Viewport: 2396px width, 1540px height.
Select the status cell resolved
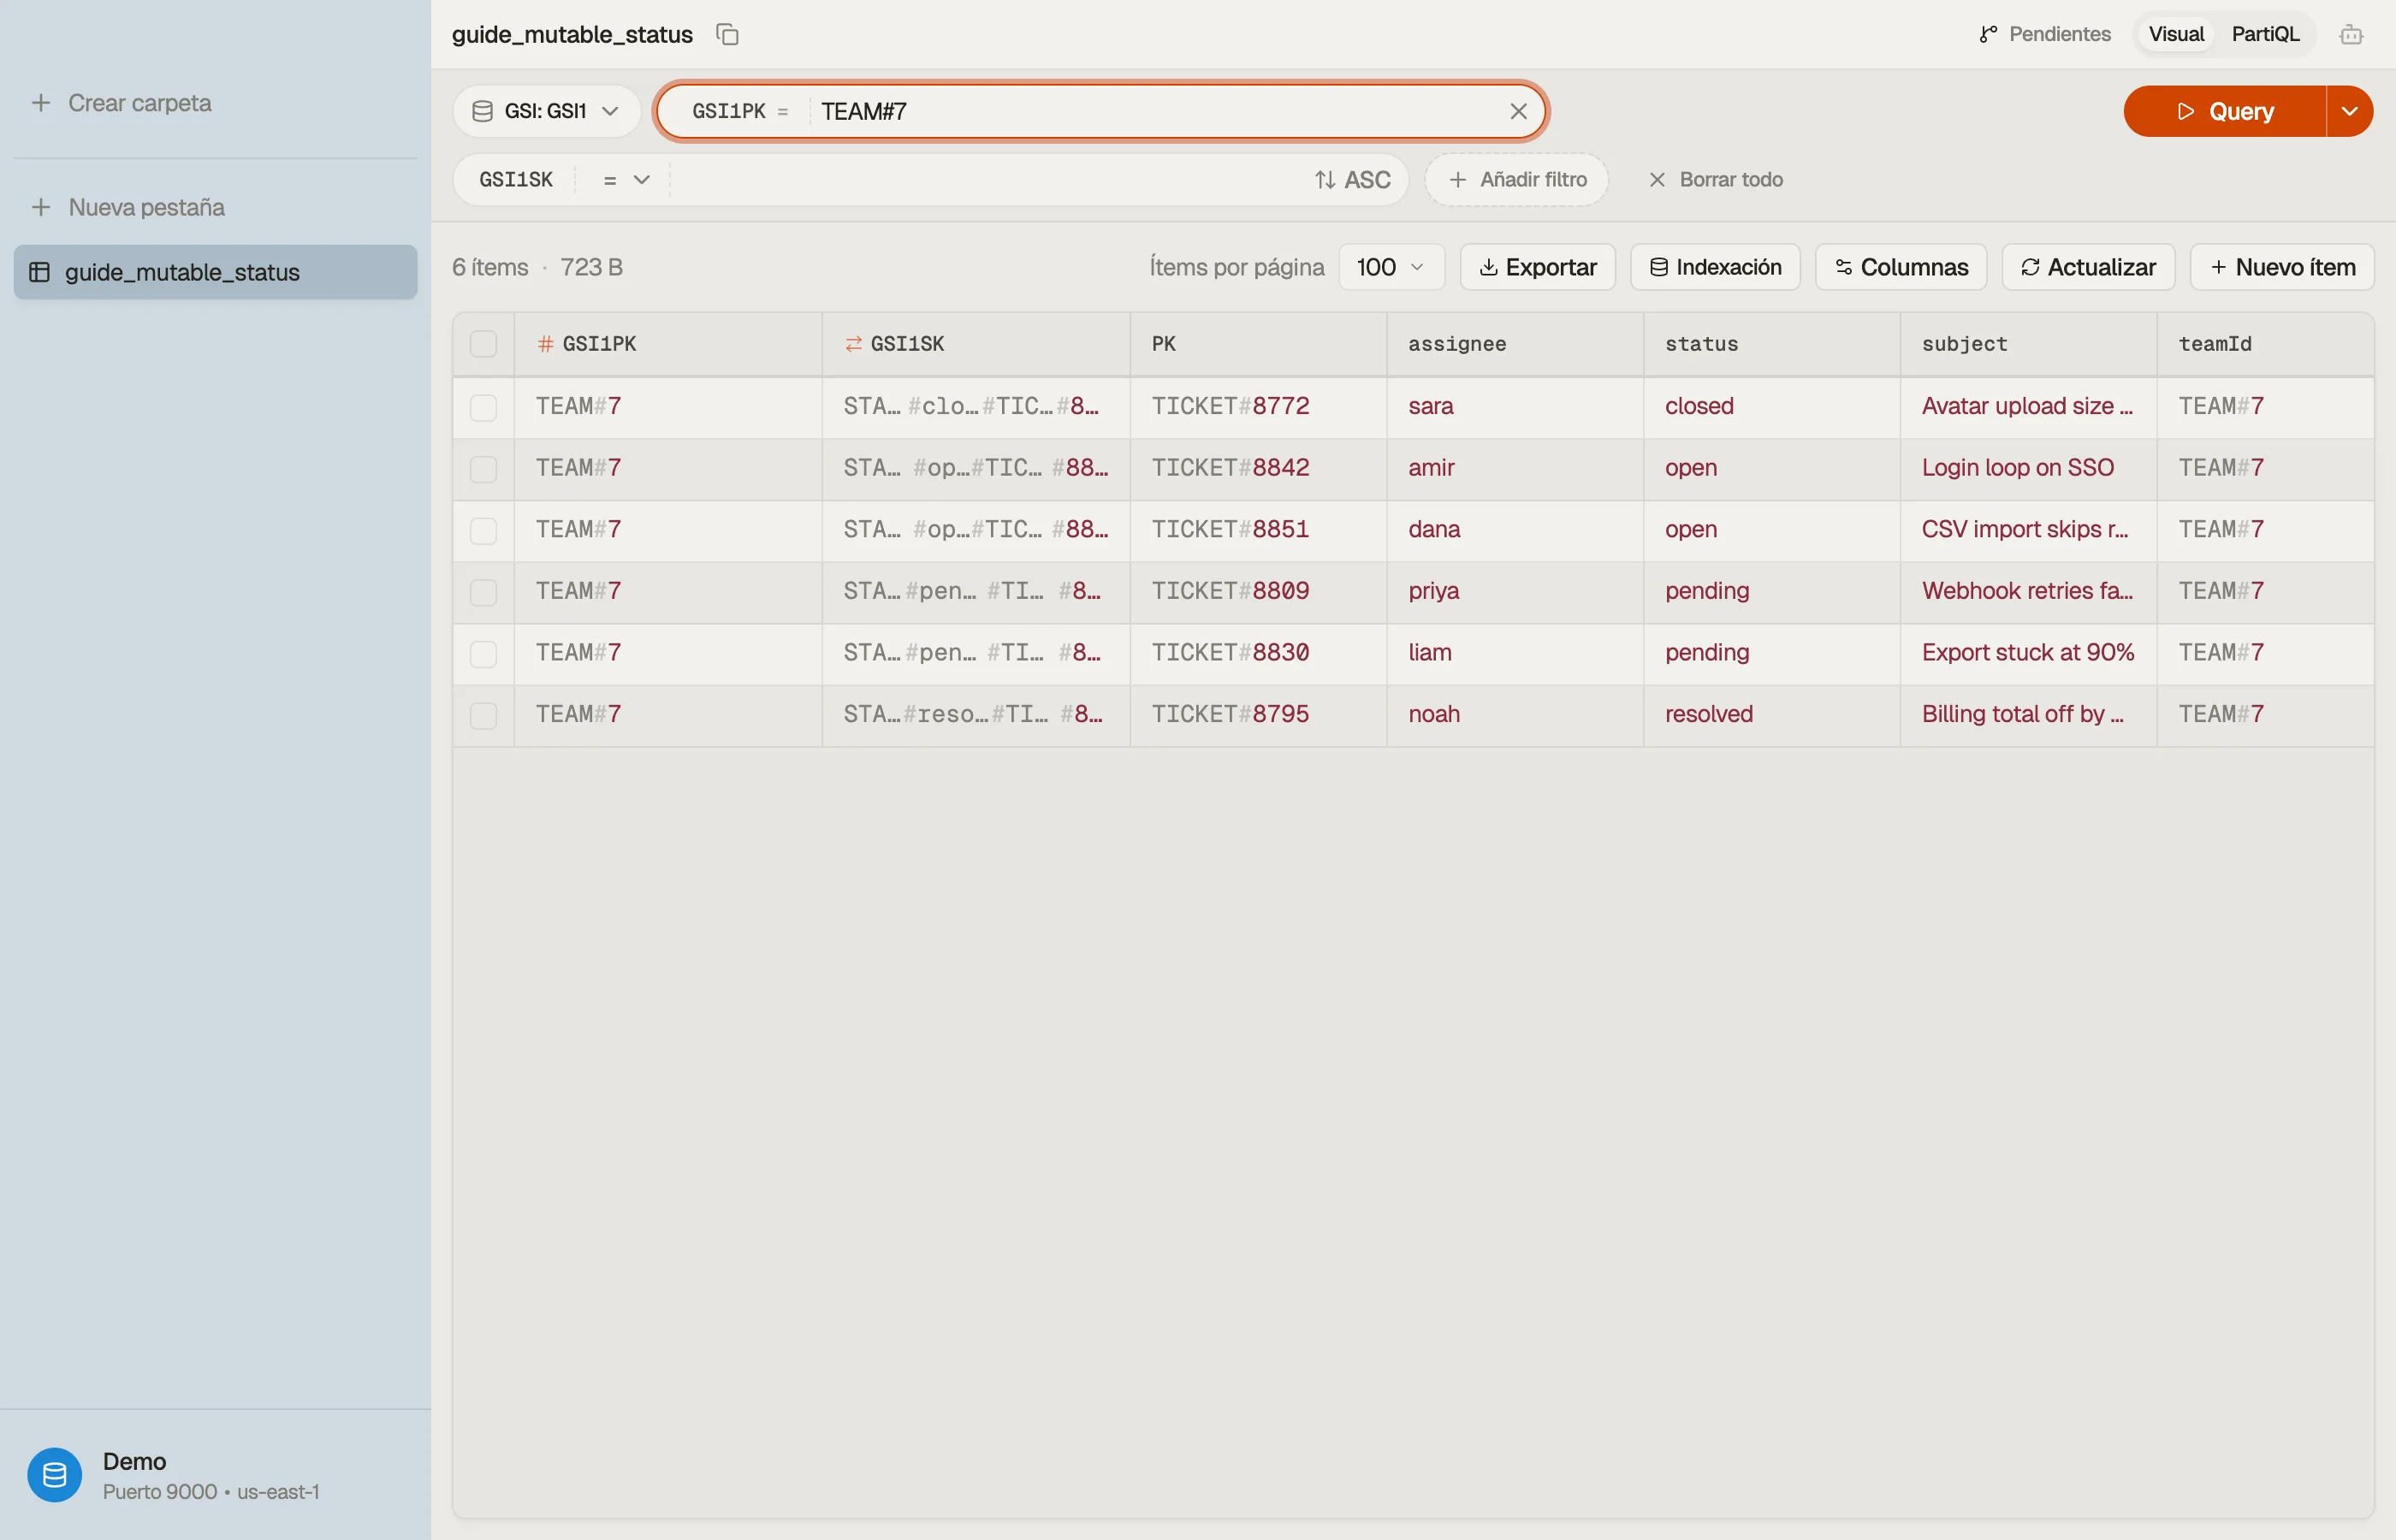coord(1771,714)
